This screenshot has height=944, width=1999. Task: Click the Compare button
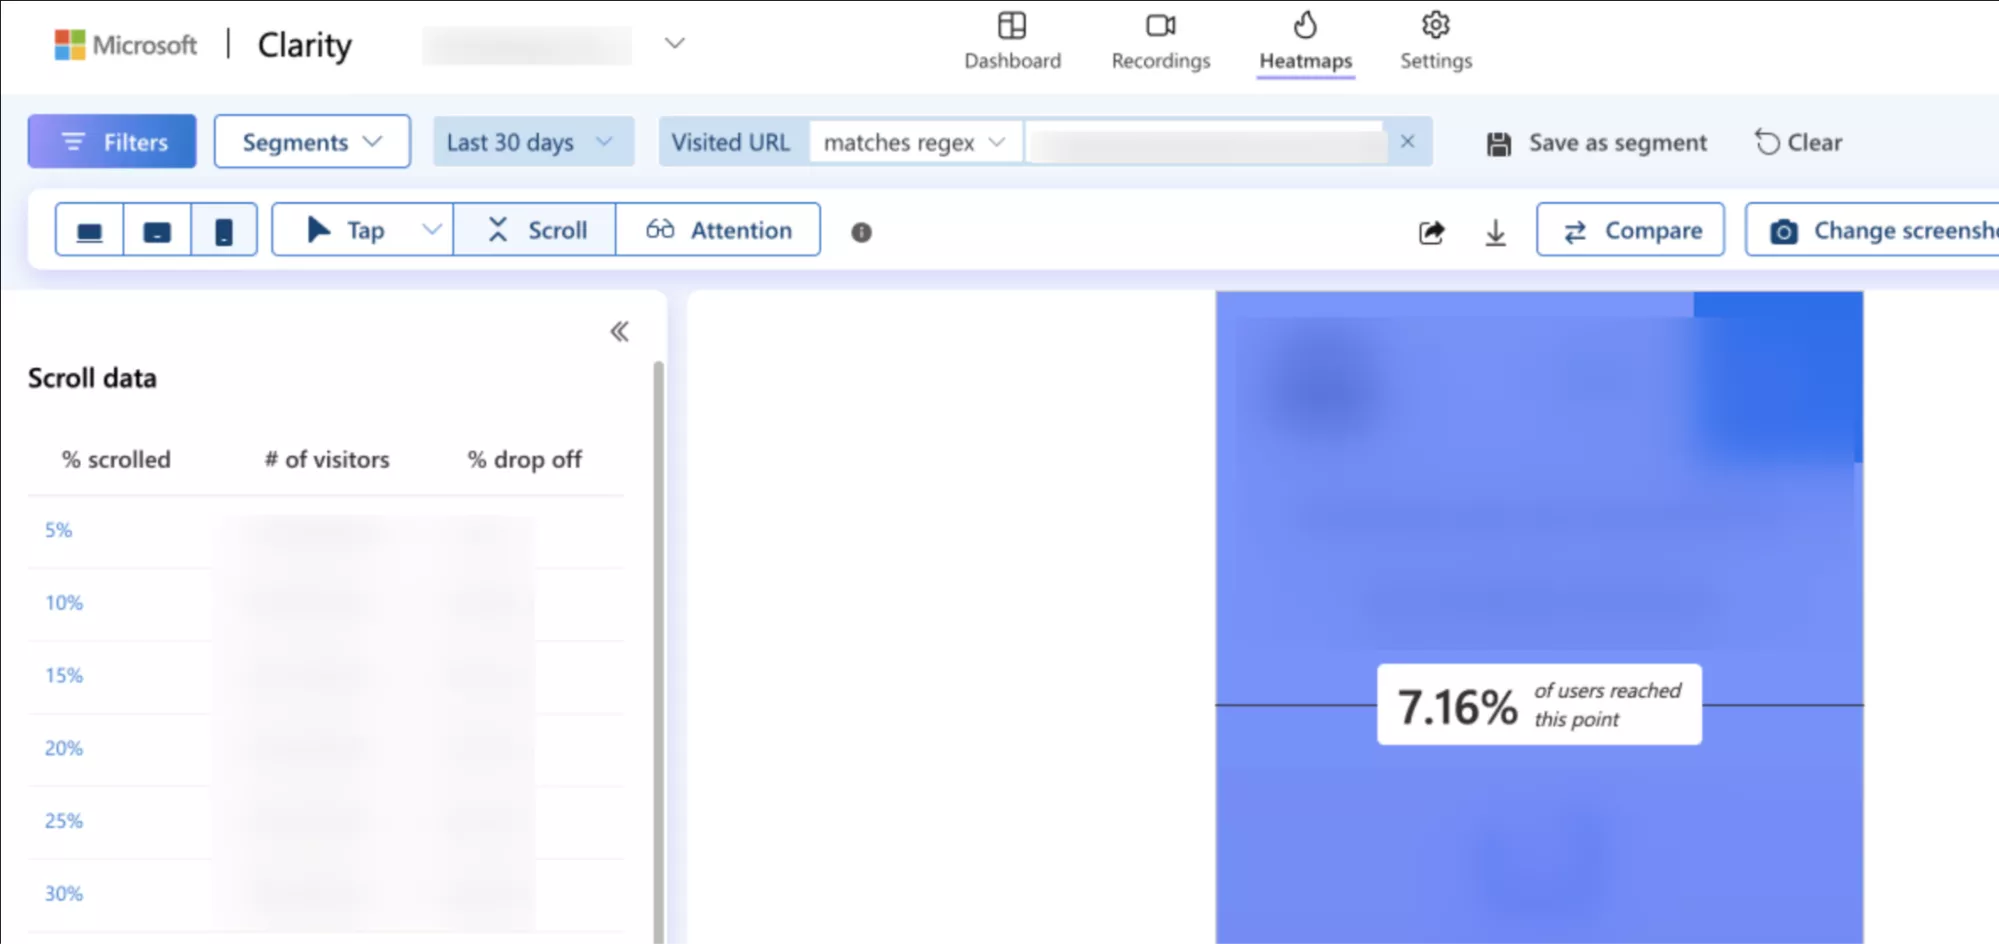click(x=1630, y=230)
